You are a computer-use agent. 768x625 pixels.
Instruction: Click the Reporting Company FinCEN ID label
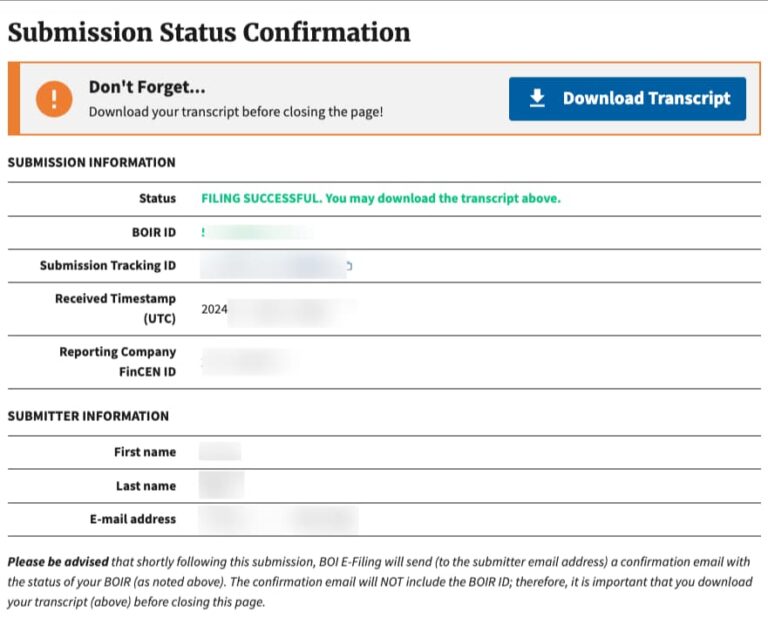coord(117,361)
